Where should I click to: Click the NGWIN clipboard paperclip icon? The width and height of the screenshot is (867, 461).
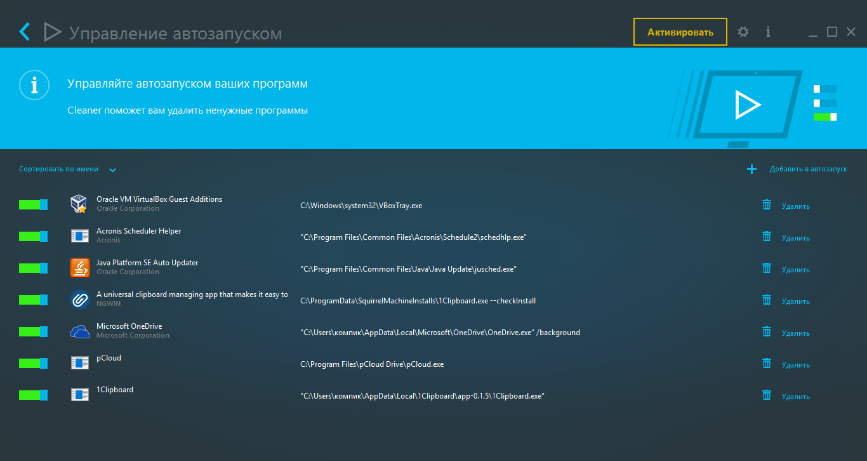pos(80,300)
